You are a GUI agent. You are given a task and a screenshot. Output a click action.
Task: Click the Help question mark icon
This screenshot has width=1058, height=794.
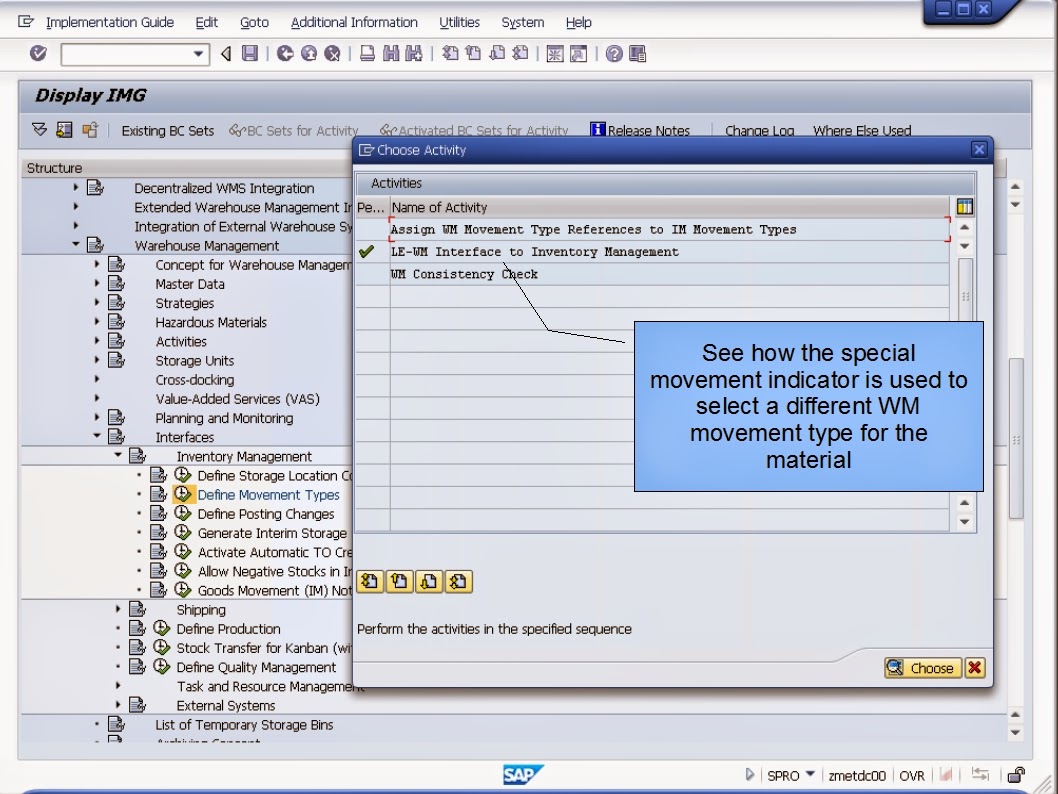coord(614,53)
